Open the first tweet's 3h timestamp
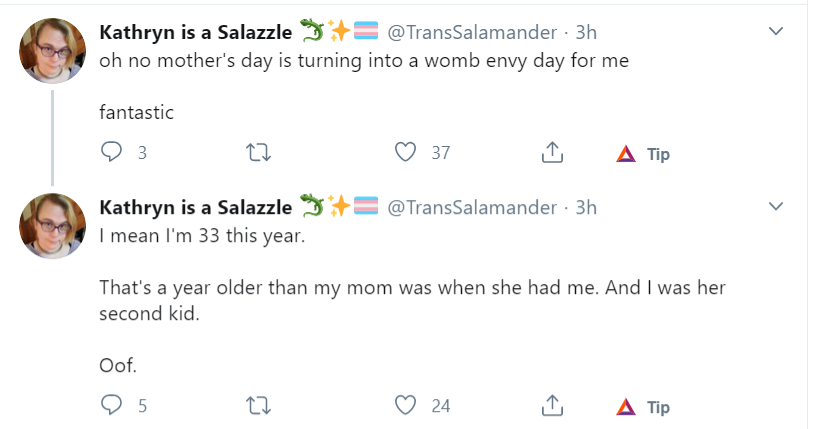Viewport: 820px width, 429px height. [586, 32]
